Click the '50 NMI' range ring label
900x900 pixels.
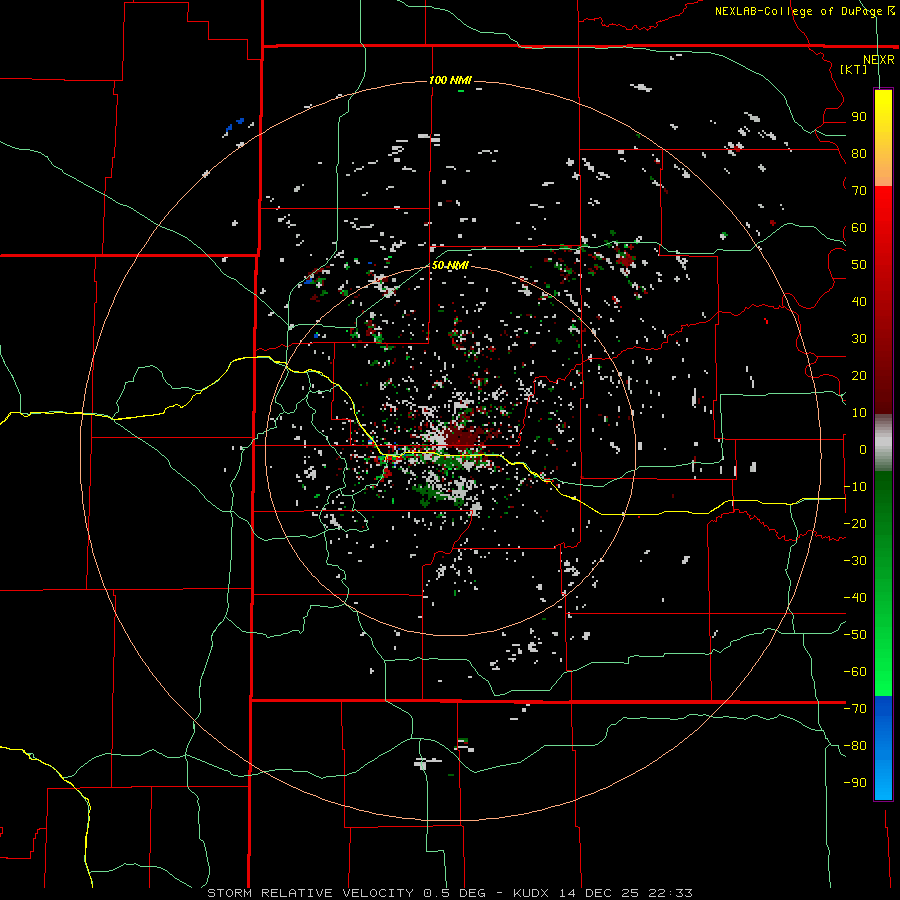tap(450, 265)
